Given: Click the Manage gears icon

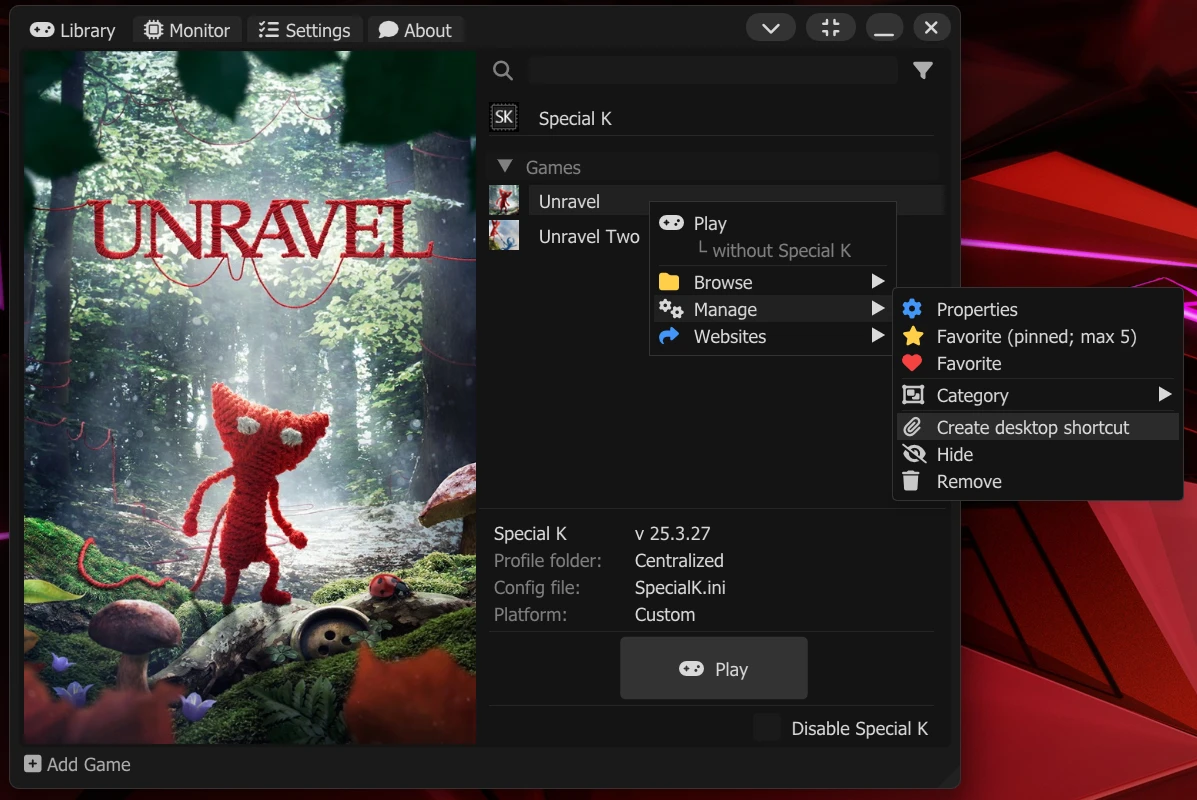Looking at the screenshot, I should pos(671,308).
